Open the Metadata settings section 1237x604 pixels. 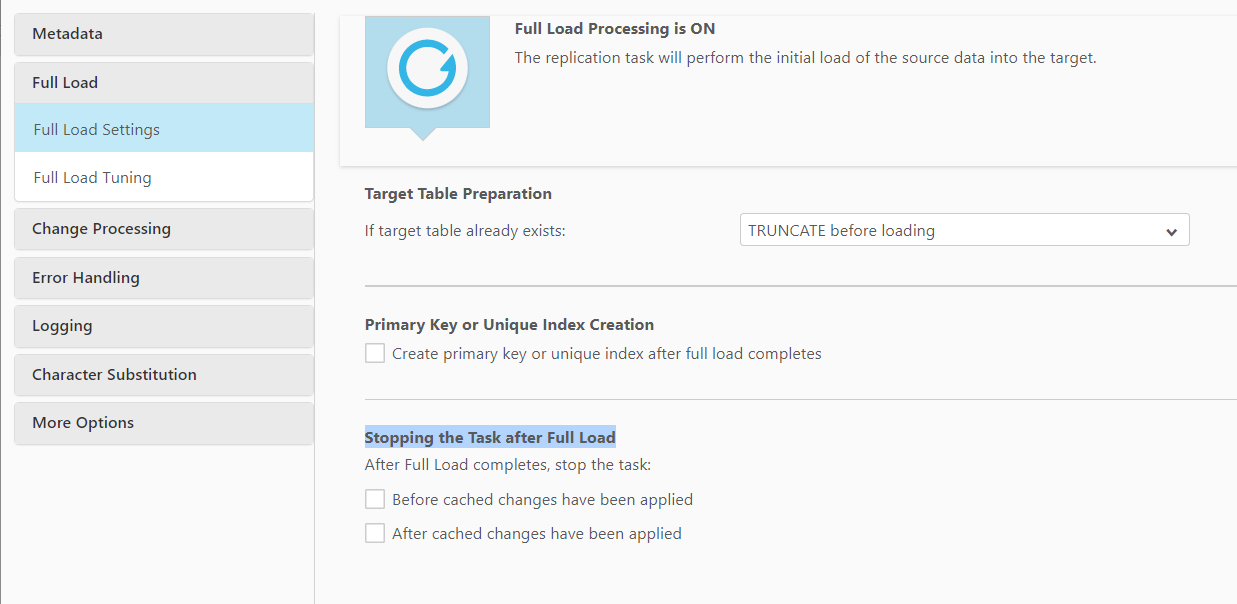164,34
